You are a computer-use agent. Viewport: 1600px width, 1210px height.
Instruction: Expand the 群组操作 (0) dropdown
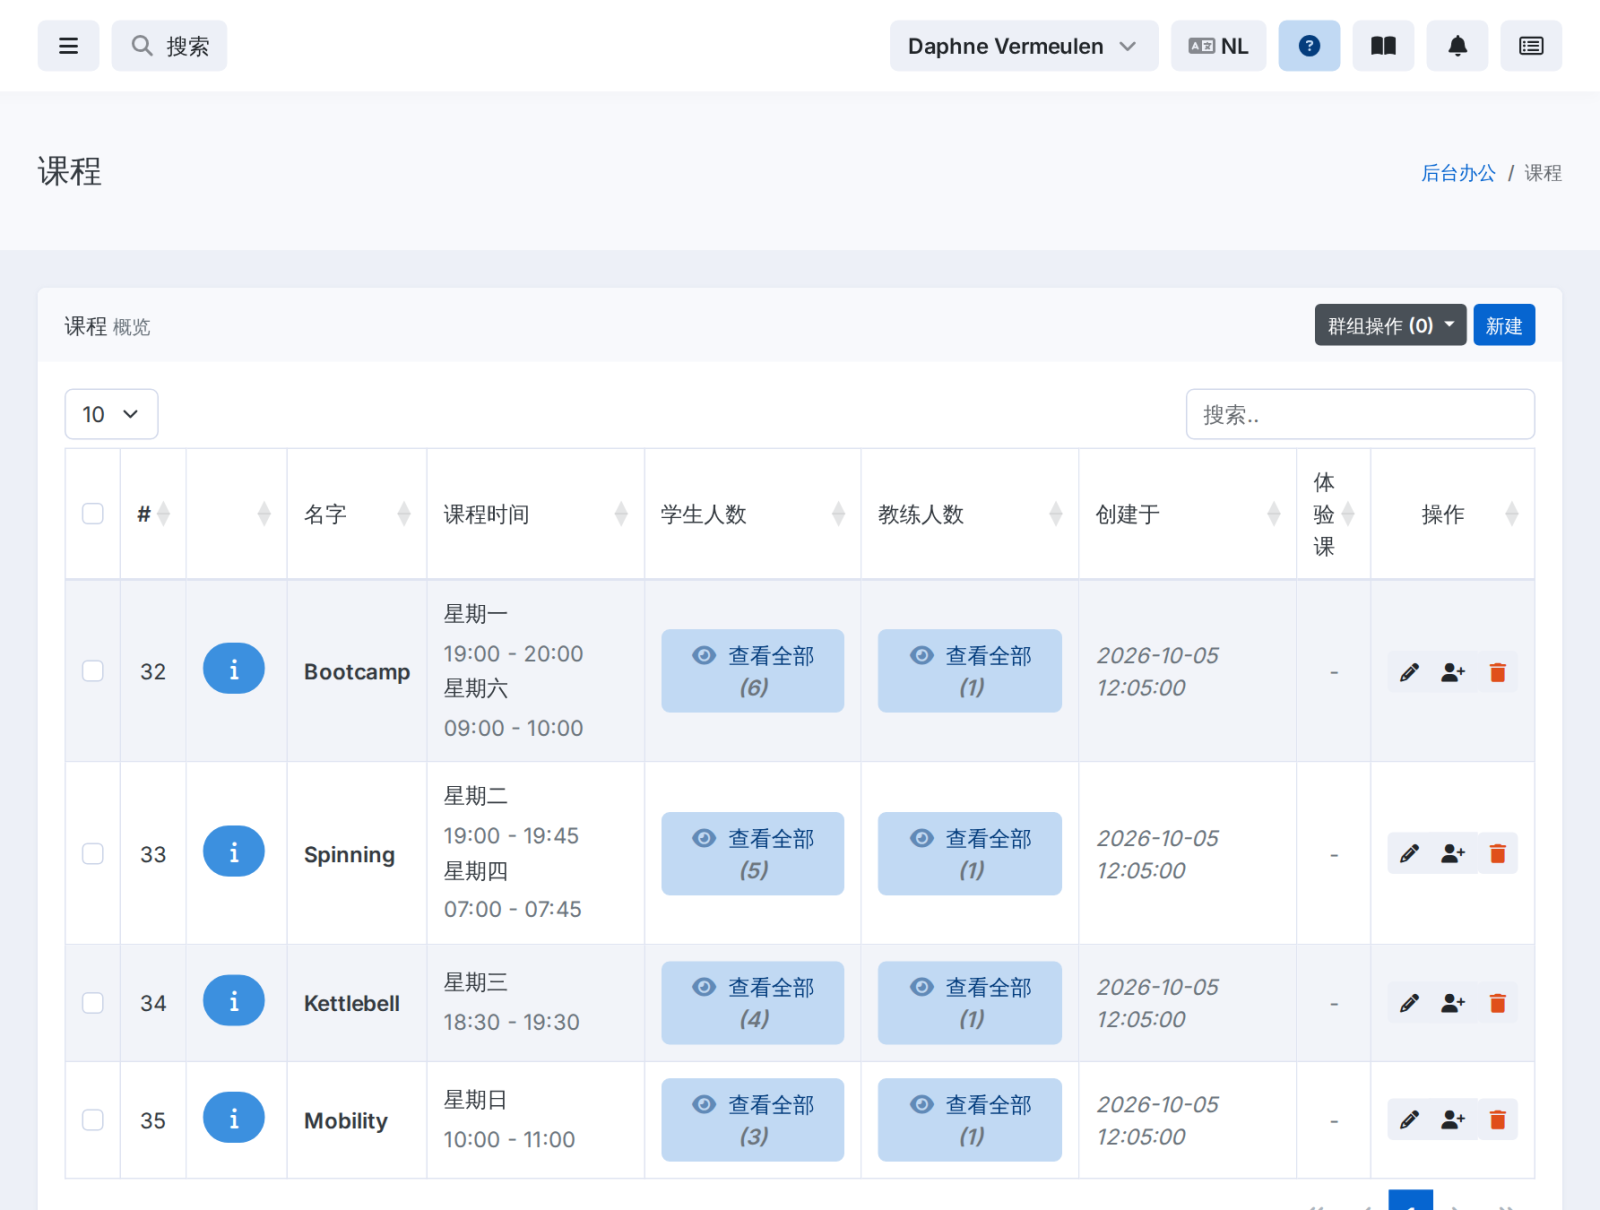tap(1390, 325)
